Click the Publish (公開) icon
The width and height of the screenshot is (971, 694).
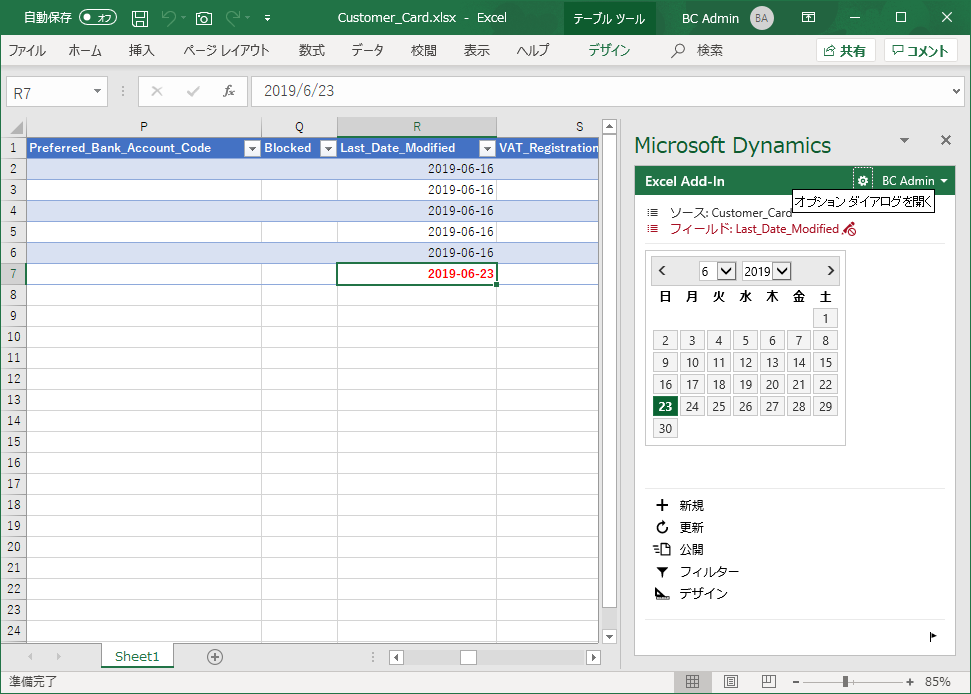(x=661, y=550)
